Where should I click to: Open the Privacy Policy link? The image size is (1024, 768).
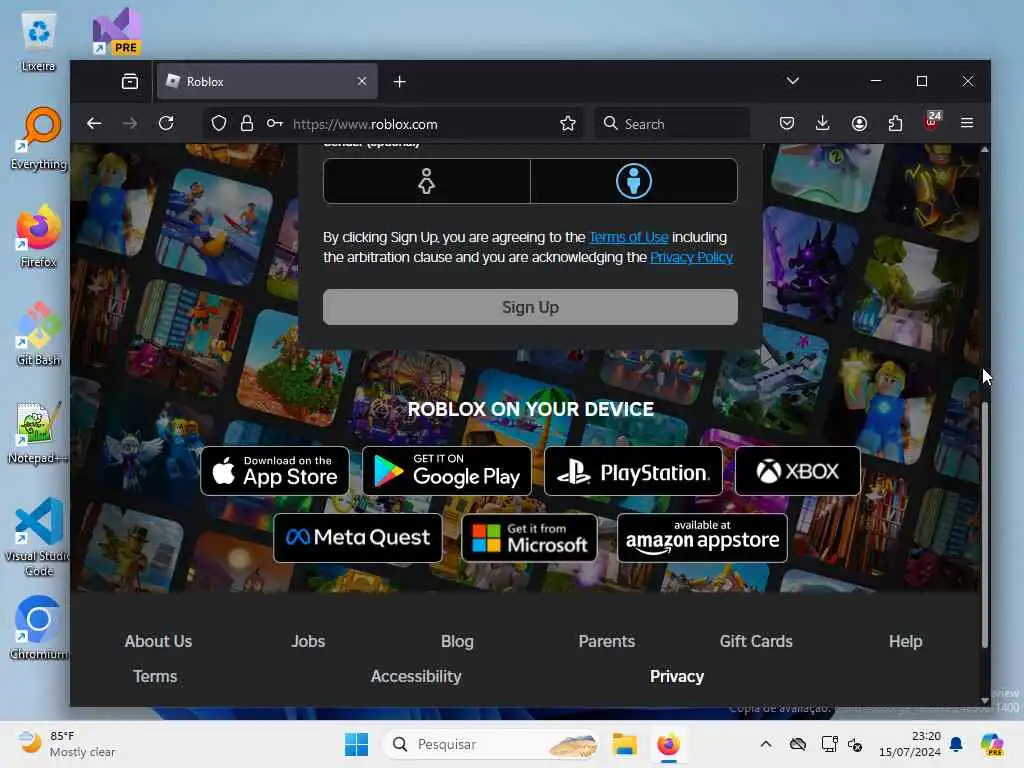(691, 257)
